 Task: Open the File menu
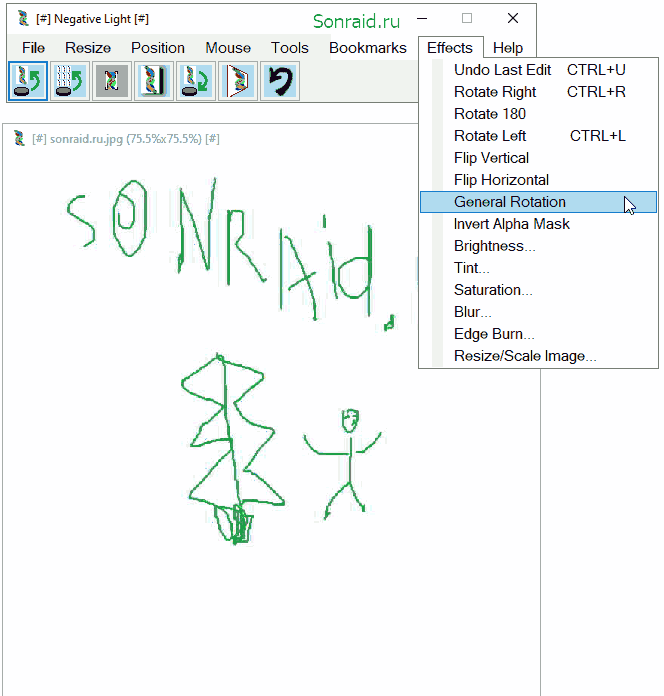pyautogui.click(x=33, y=48)
